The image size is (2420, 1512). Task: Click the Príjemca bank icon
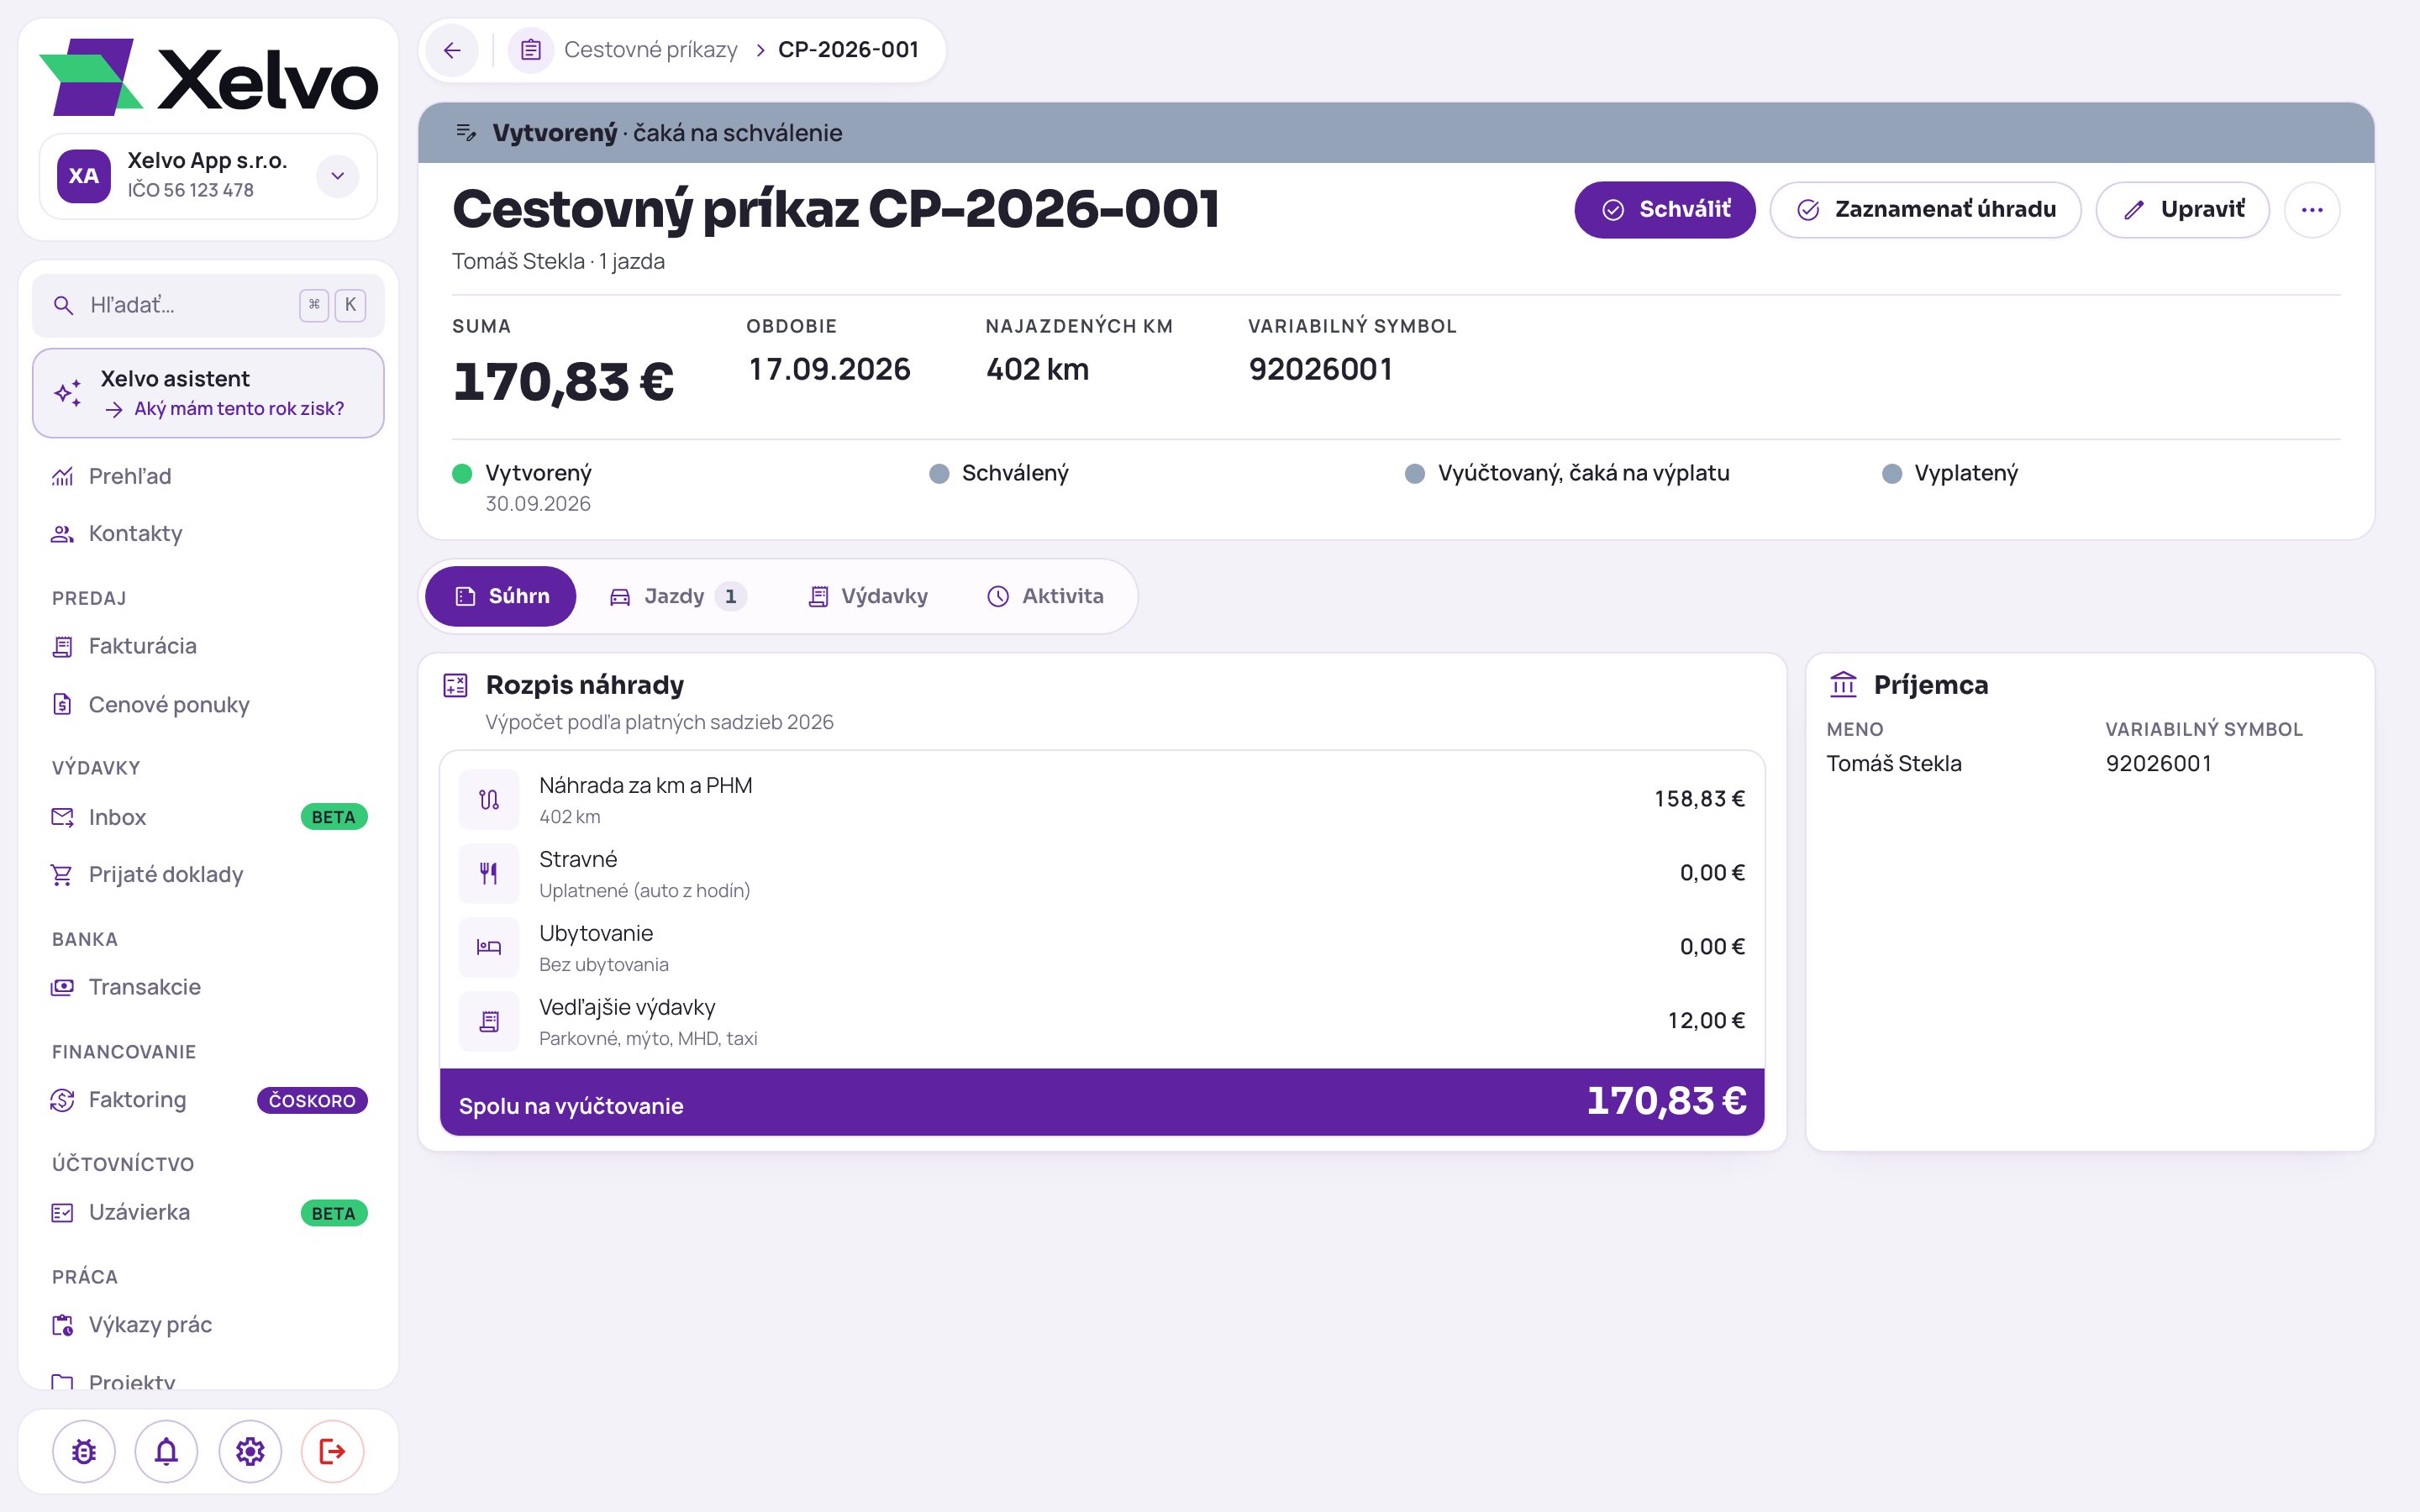1843,685
